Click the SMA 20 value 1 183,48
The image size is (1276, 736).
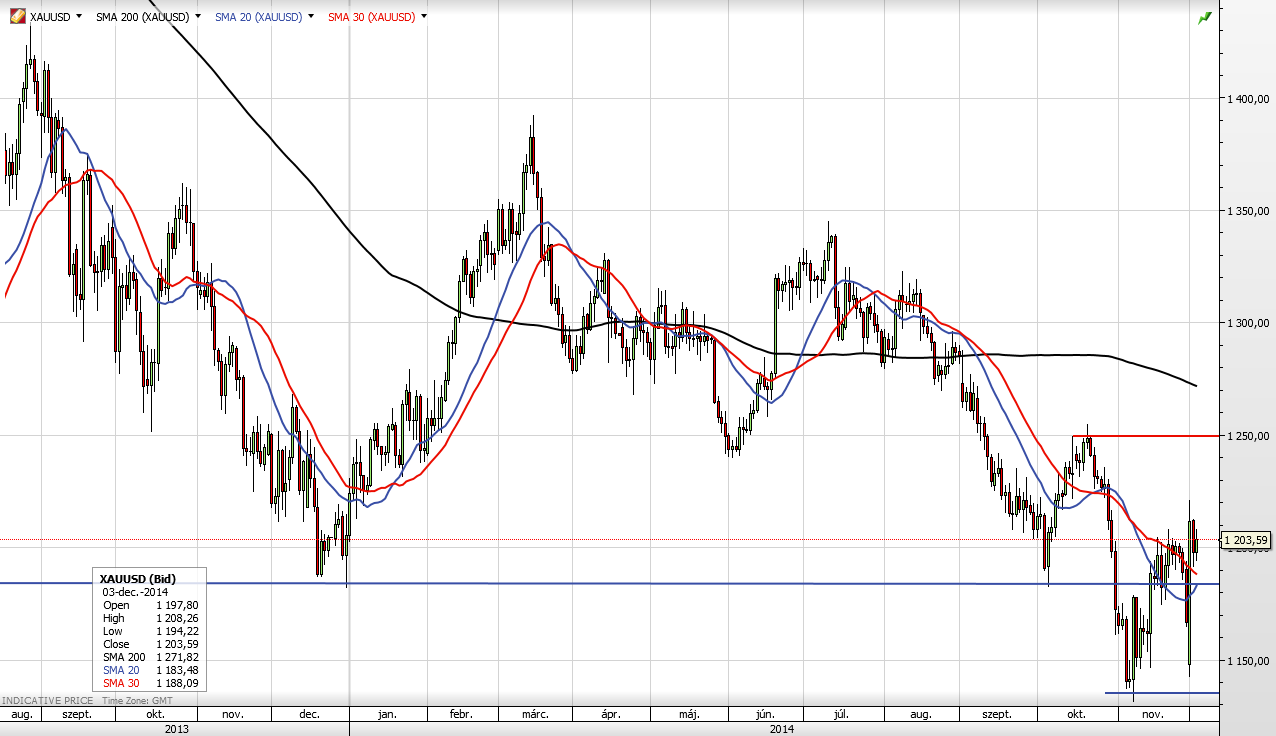177,670
